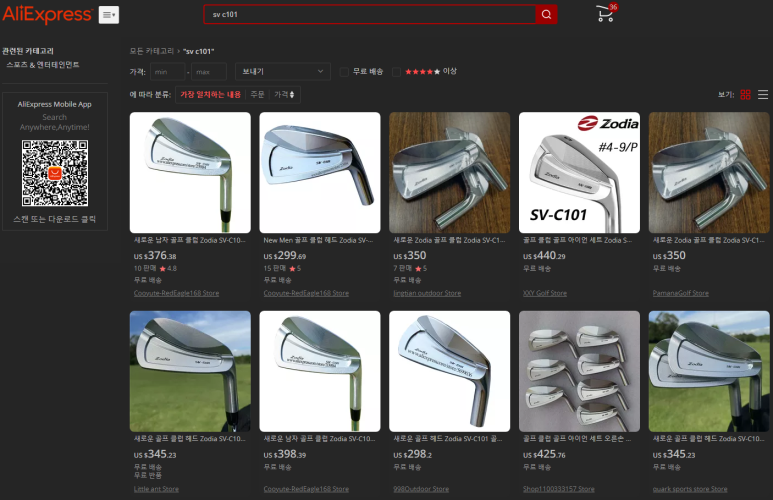The width and height of the screenshot is (773, 500).
Task: Click price US $440.29
Action: tap(544, 255)
